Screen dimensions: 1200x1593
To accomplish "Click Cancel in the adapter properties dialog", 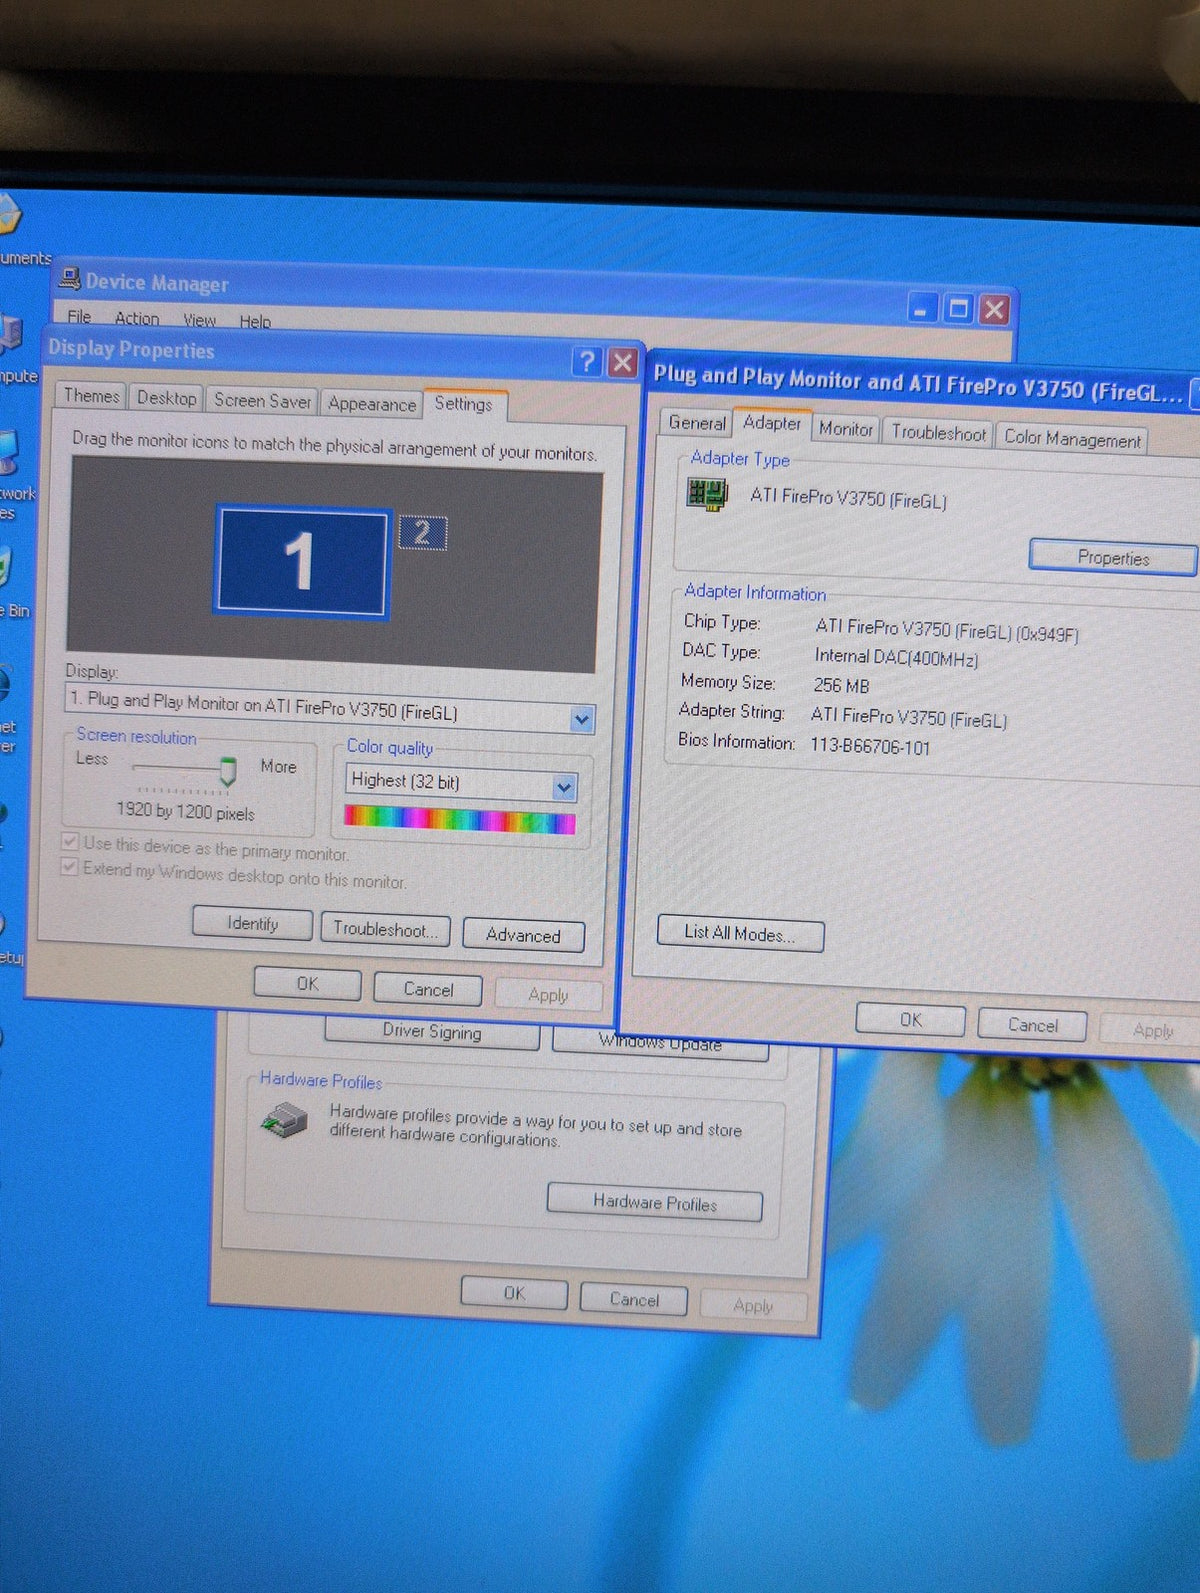I will [1032, 1025].
